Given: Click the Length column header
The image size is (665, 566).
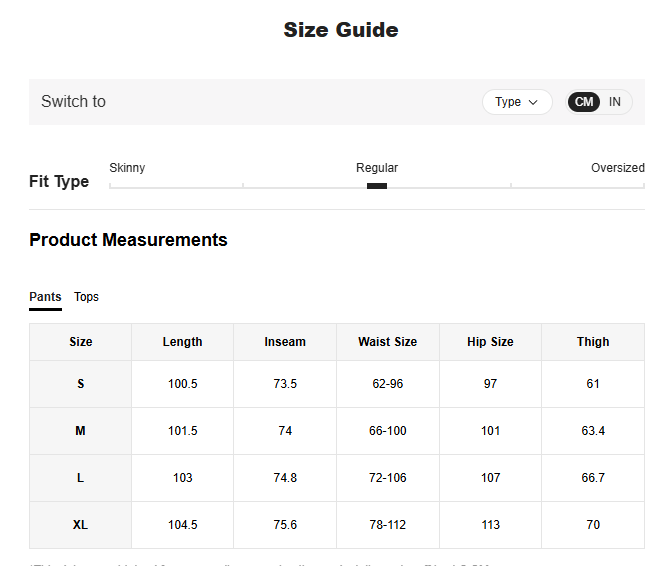Looking at the screenshot, I should [x=182, y=342].
